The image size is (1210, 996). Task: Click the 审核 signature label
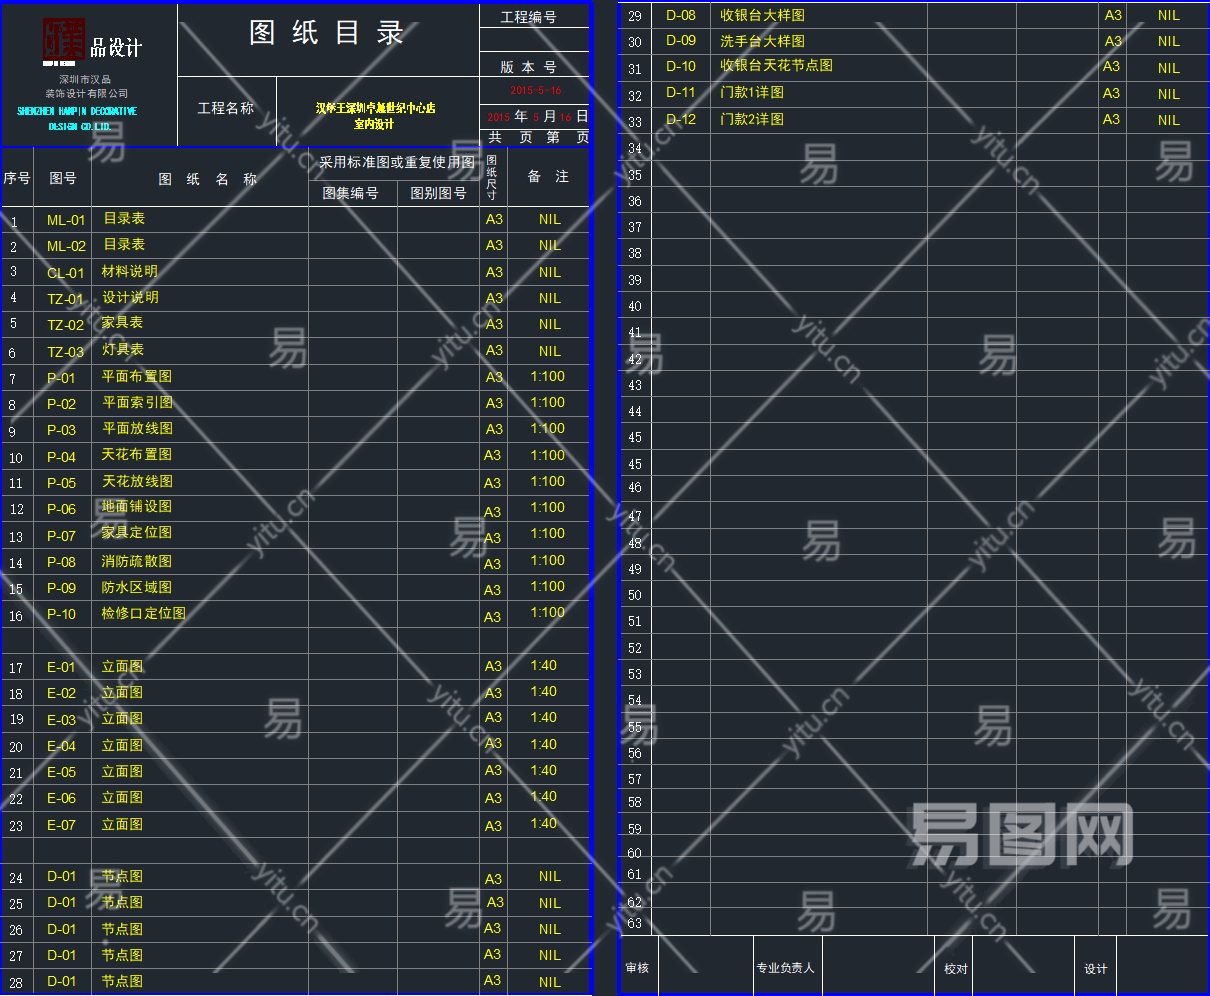point(637,968)
